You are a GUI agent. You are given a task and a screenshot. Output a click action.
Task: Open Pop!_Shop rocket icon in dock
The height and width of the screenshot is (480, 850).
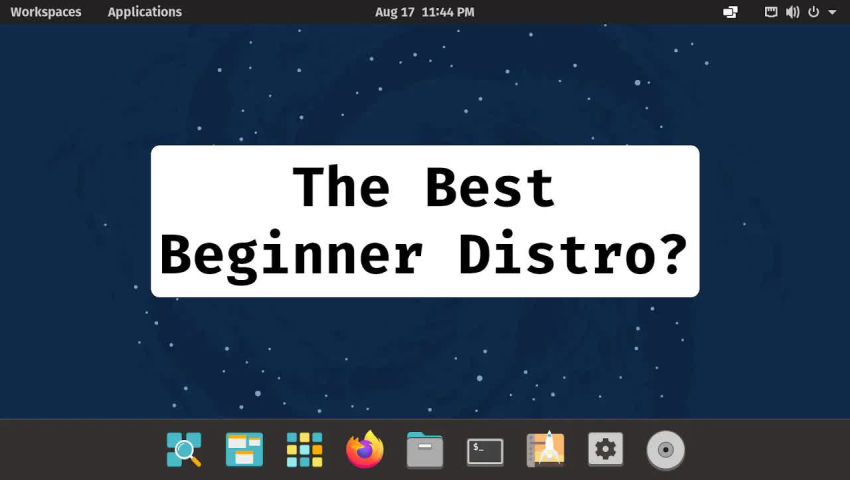[x=545, y=450]
